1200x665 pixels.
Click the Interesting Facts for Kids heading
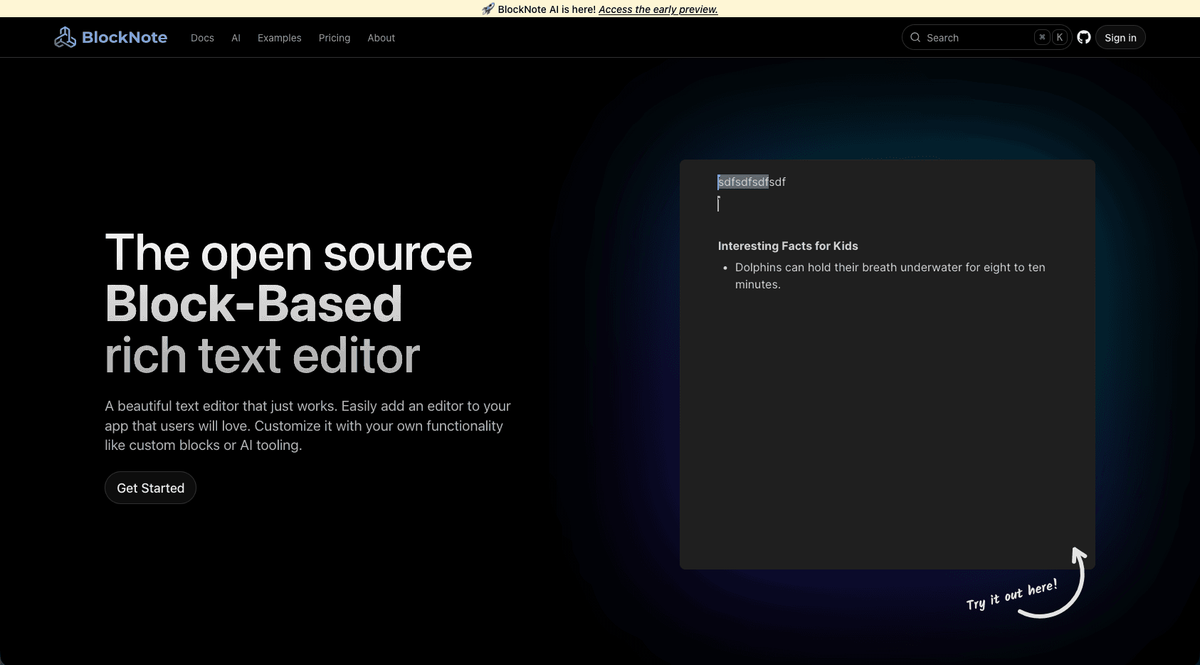coord(788,246)
